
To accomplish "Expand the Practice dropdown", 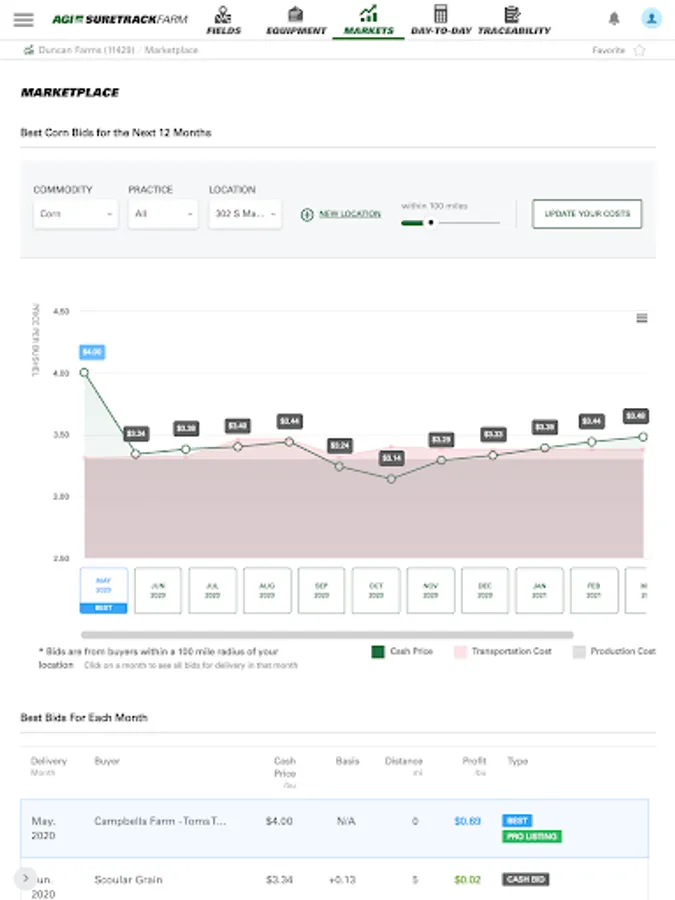I will tap(162, 214).
